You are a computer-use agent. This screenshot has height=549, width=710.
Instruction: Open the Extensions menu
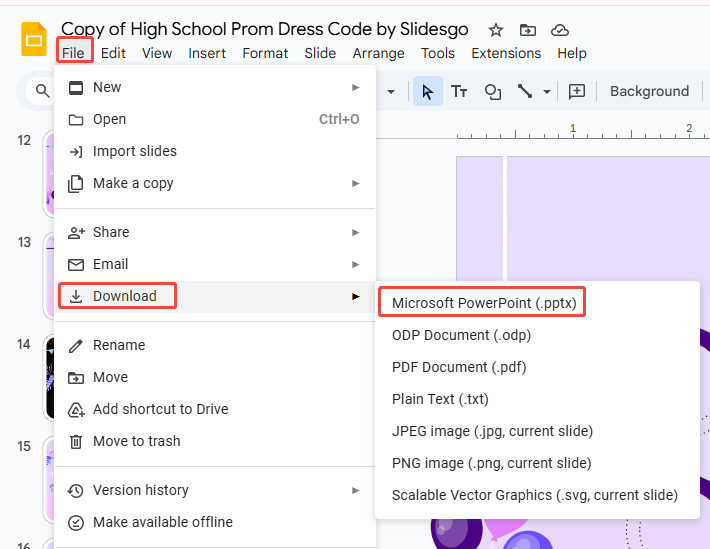click(506, 53)
